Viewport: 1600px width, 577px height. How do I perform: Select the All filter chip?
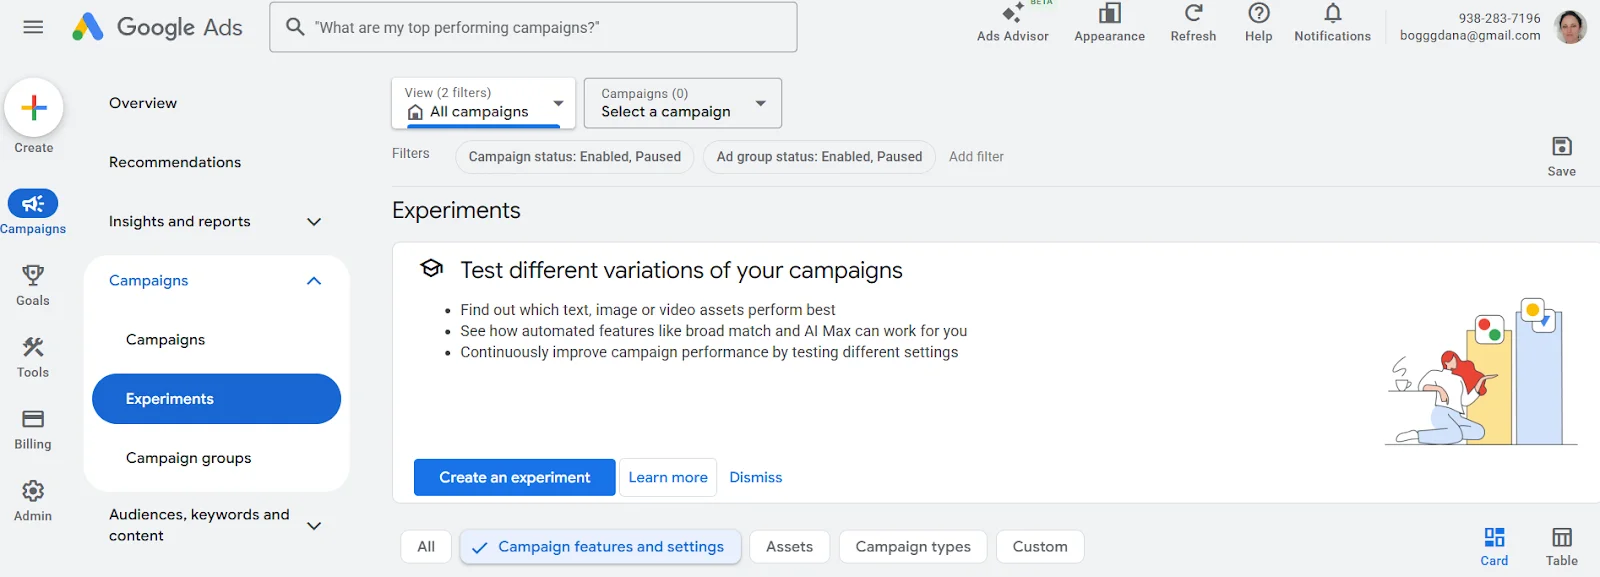click(x=426, y=547)
